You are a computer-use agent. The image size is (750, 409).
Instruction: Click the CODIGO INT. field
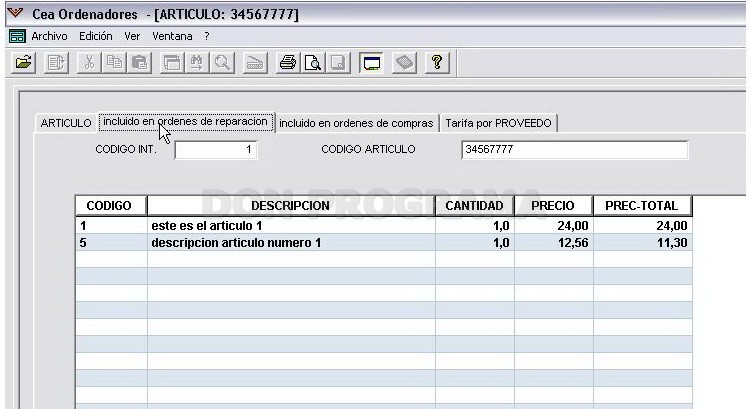(x=217, y=150)
